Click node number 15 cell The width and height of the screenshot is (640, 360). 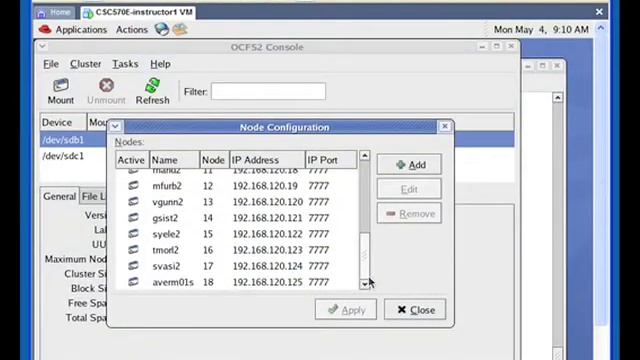tap(208, 234)
